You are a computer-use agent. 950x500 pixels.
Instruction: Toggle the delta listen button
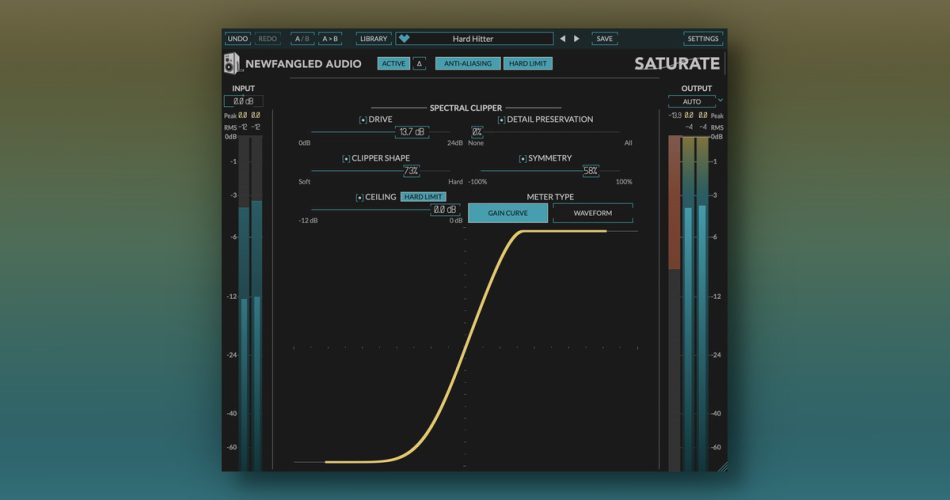(x=420, y=64)
